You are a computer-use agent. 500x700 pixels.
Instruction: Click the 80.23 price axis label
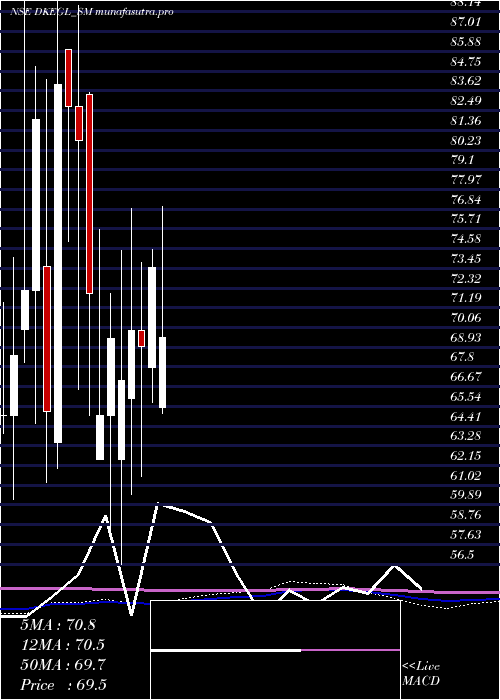[x=466, y=140]
